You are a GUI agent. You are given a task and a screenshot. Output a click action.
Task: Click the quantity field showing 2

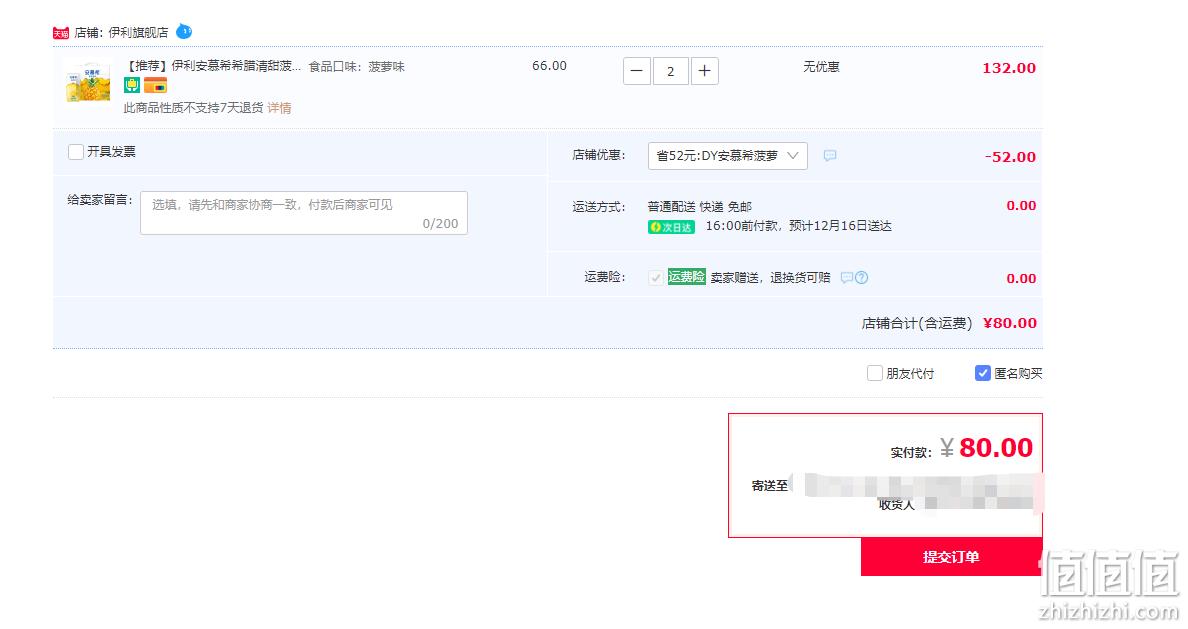pyautogui.click(x=671, y=71)
